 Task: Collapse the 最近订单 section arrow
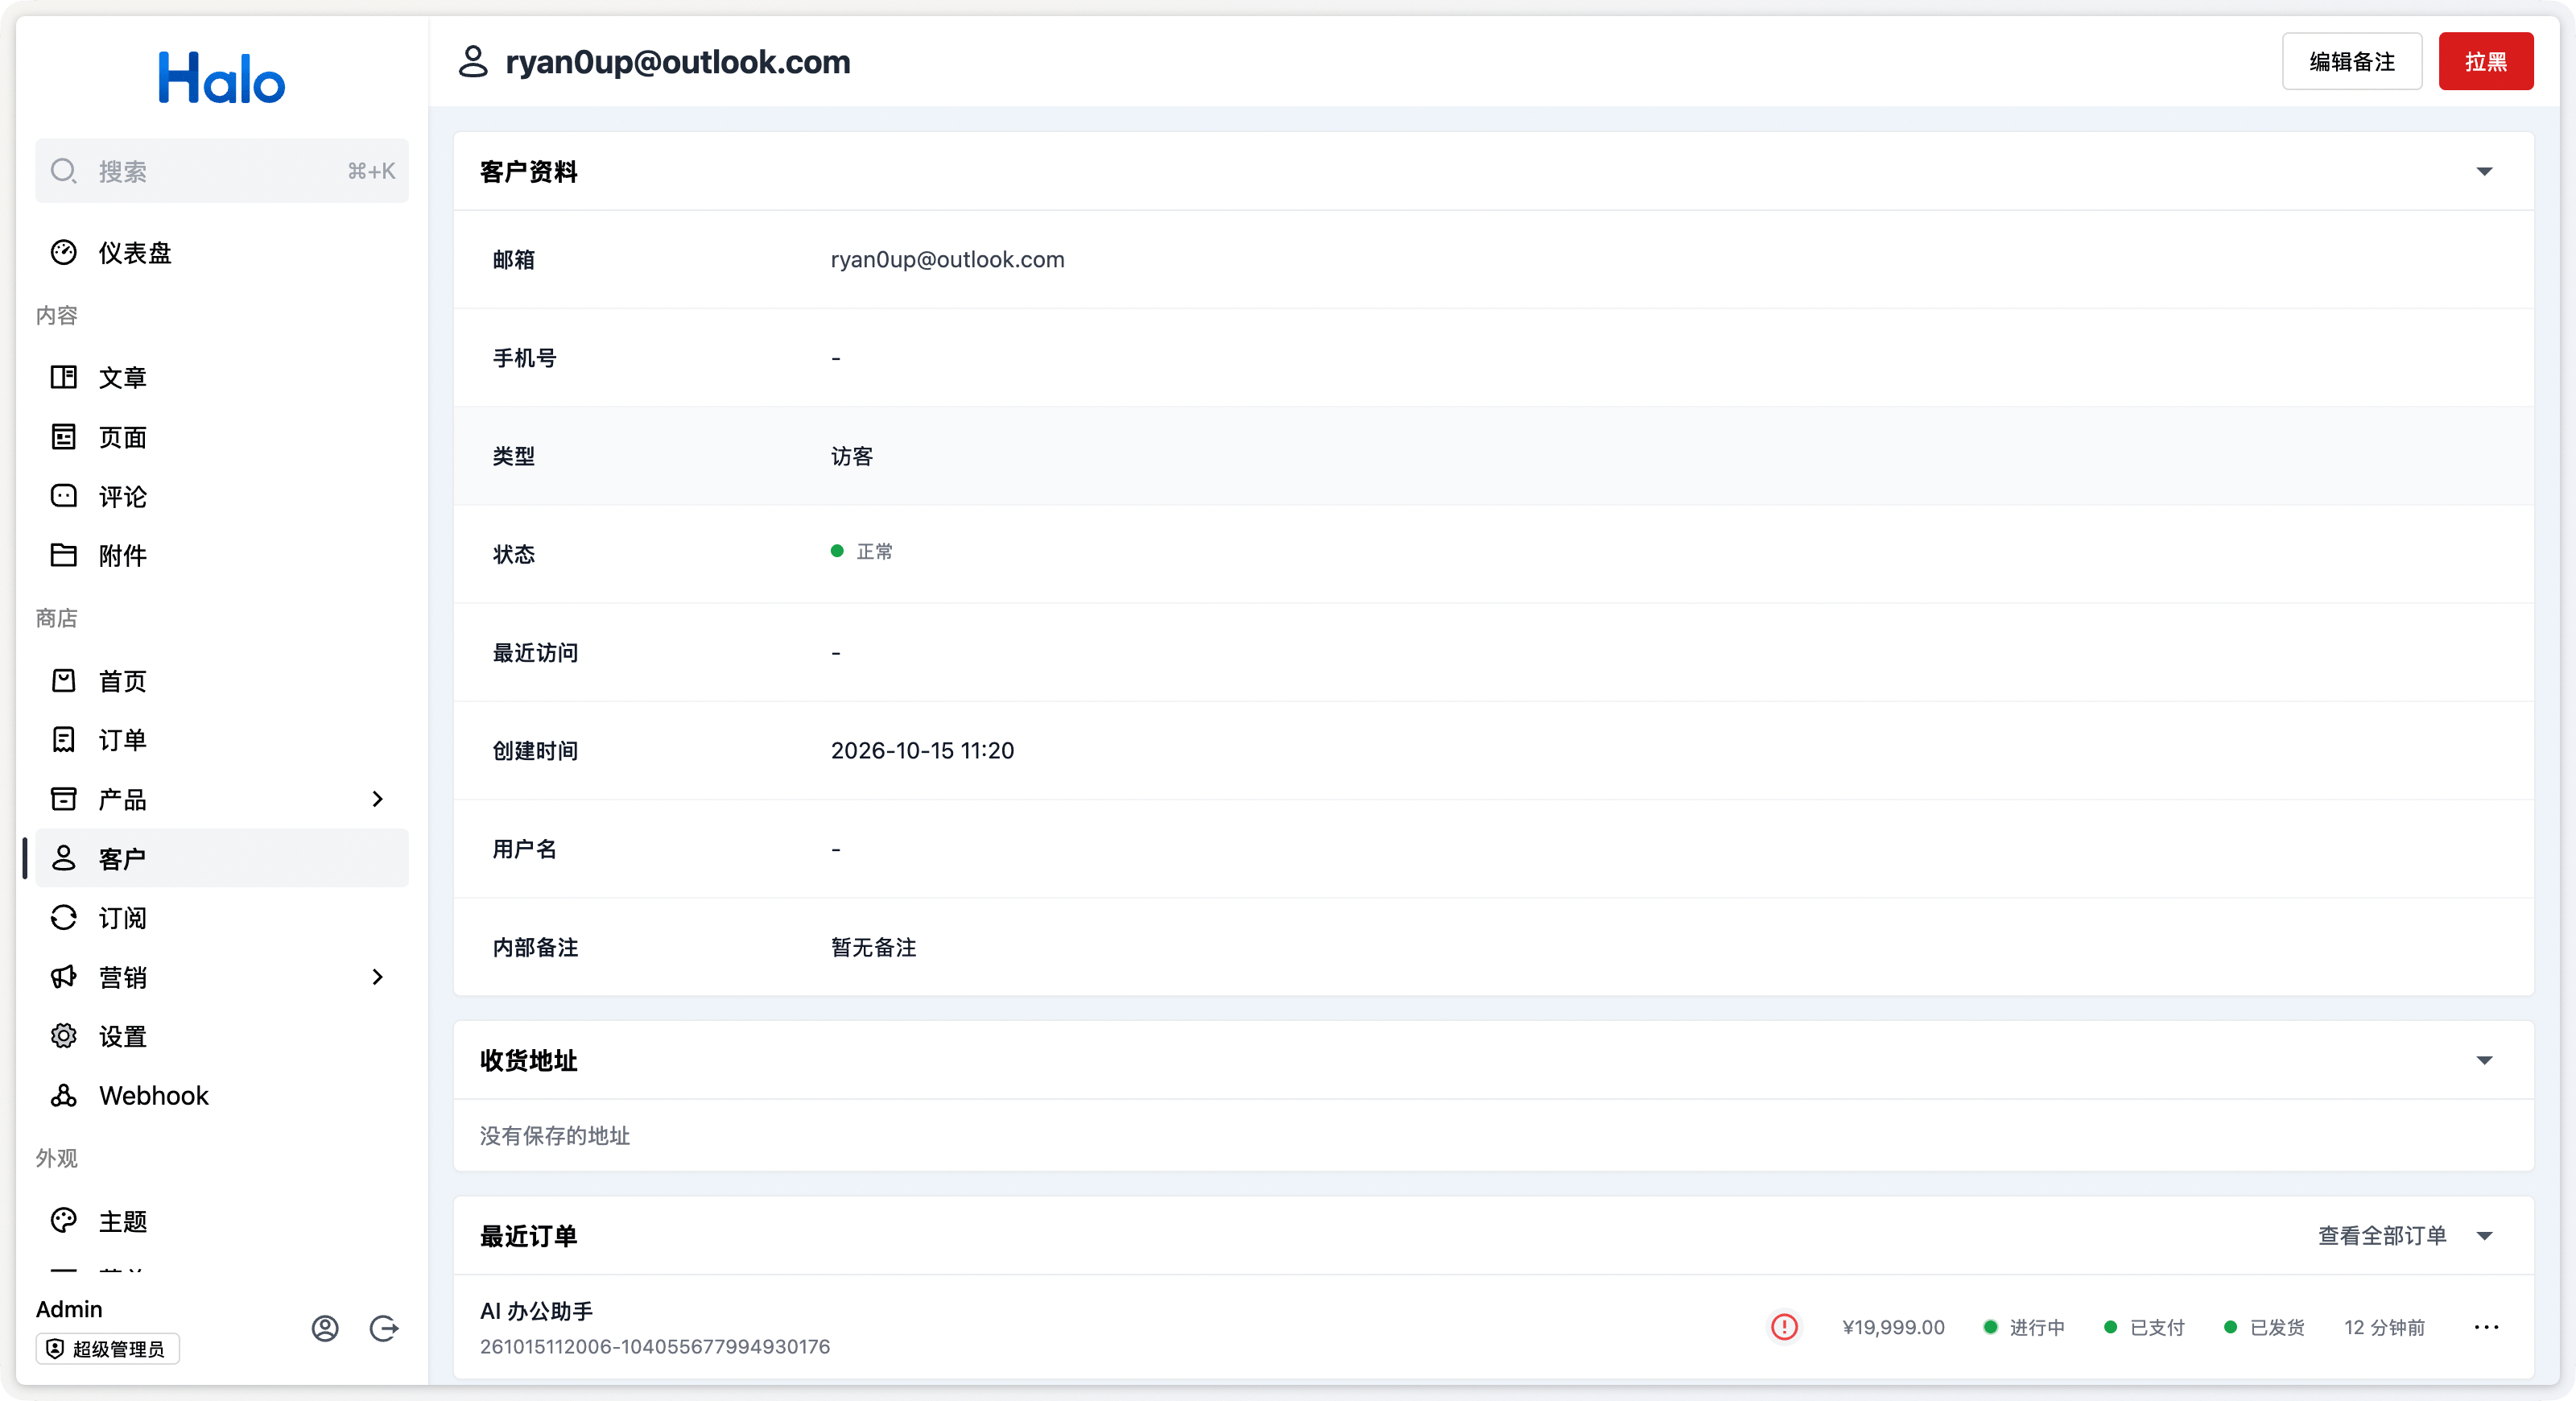pyautogui.click(x=2484, y=1236)
